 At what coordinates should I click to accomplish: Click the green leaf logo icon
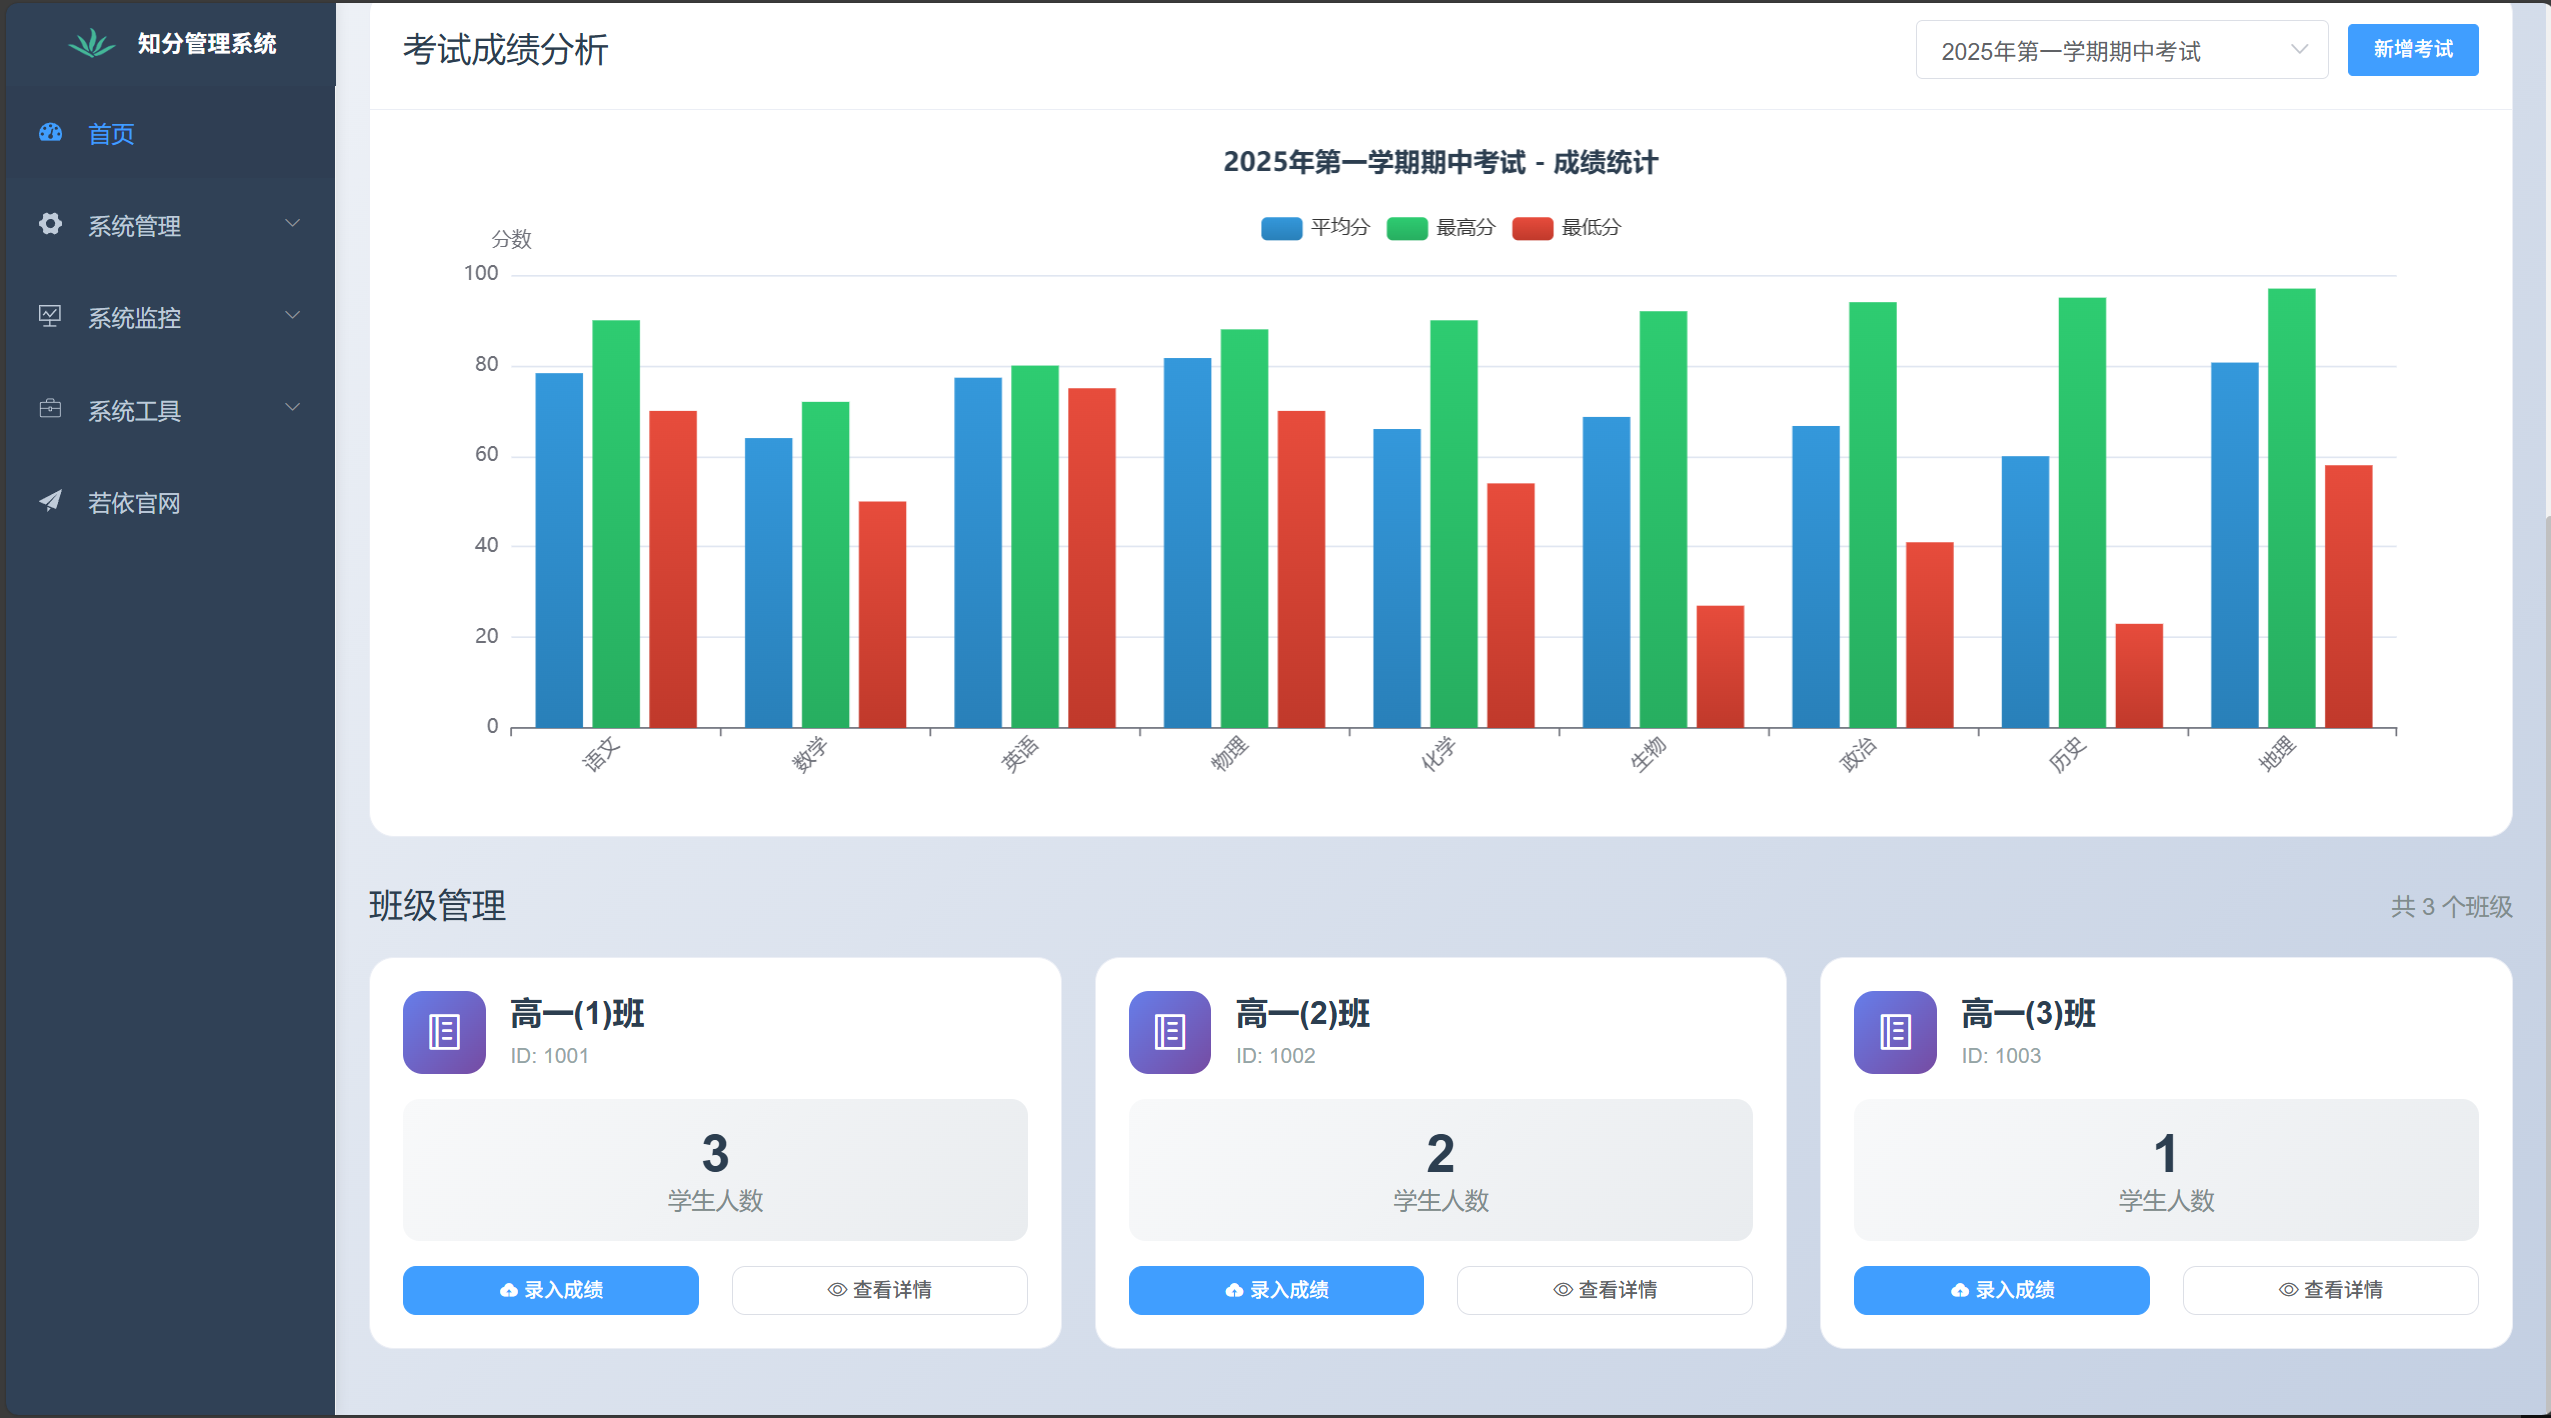(92, 44)
